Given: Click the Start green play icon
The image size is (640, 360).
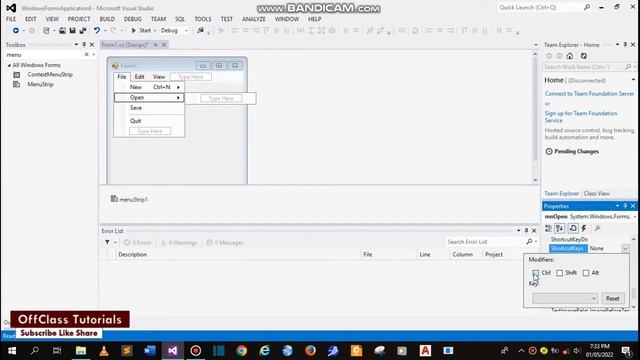Looking at the screenshot, I should 133,31.
